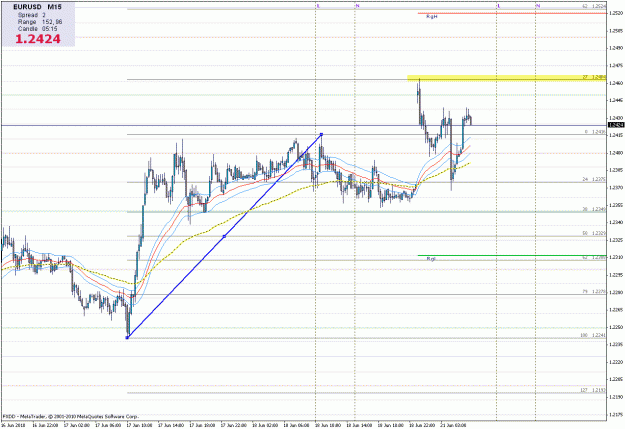625x429 pixels.
Task: Select the trend line end handle at the high
Action: 321,134
